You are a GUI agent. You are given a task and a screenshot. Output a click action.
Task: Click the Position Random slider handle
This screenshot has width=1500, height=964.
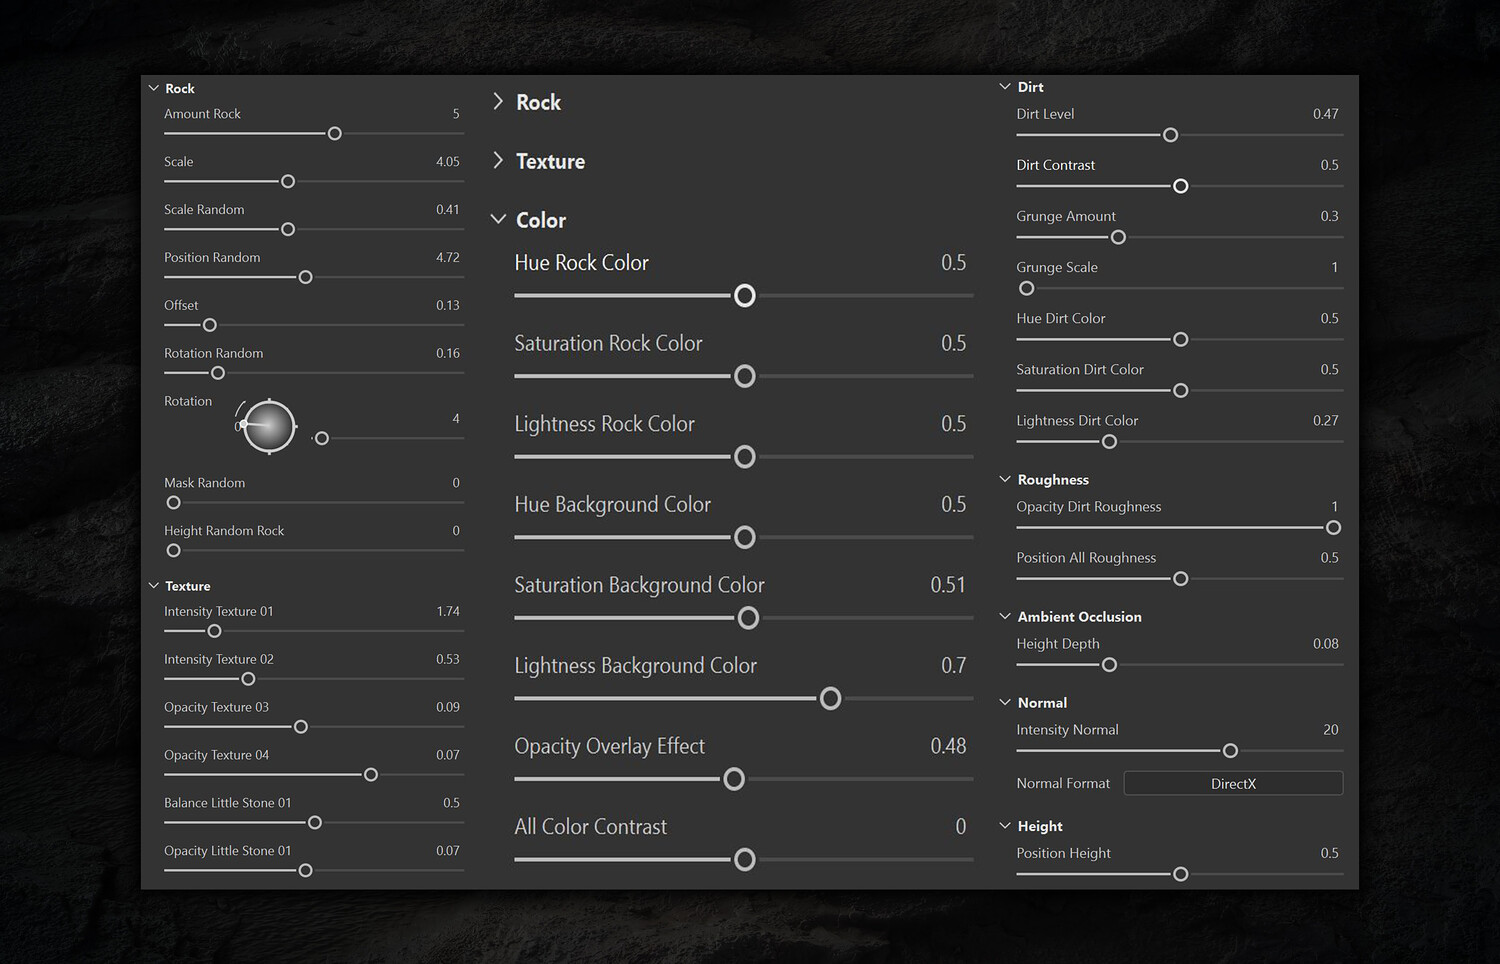coord(306,277)
